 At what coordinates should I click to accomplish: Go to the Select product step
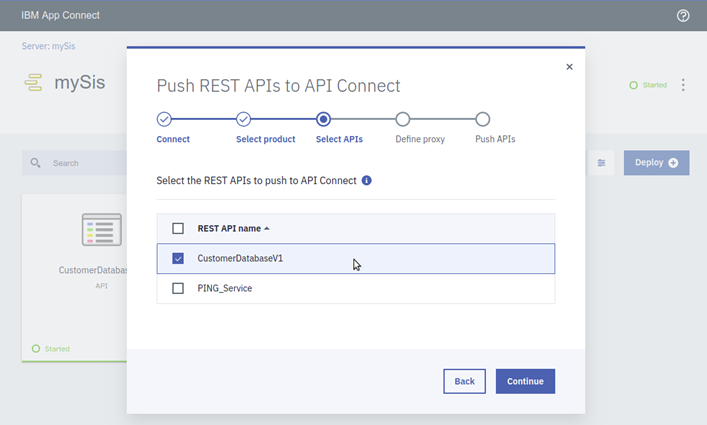[243, 119]
